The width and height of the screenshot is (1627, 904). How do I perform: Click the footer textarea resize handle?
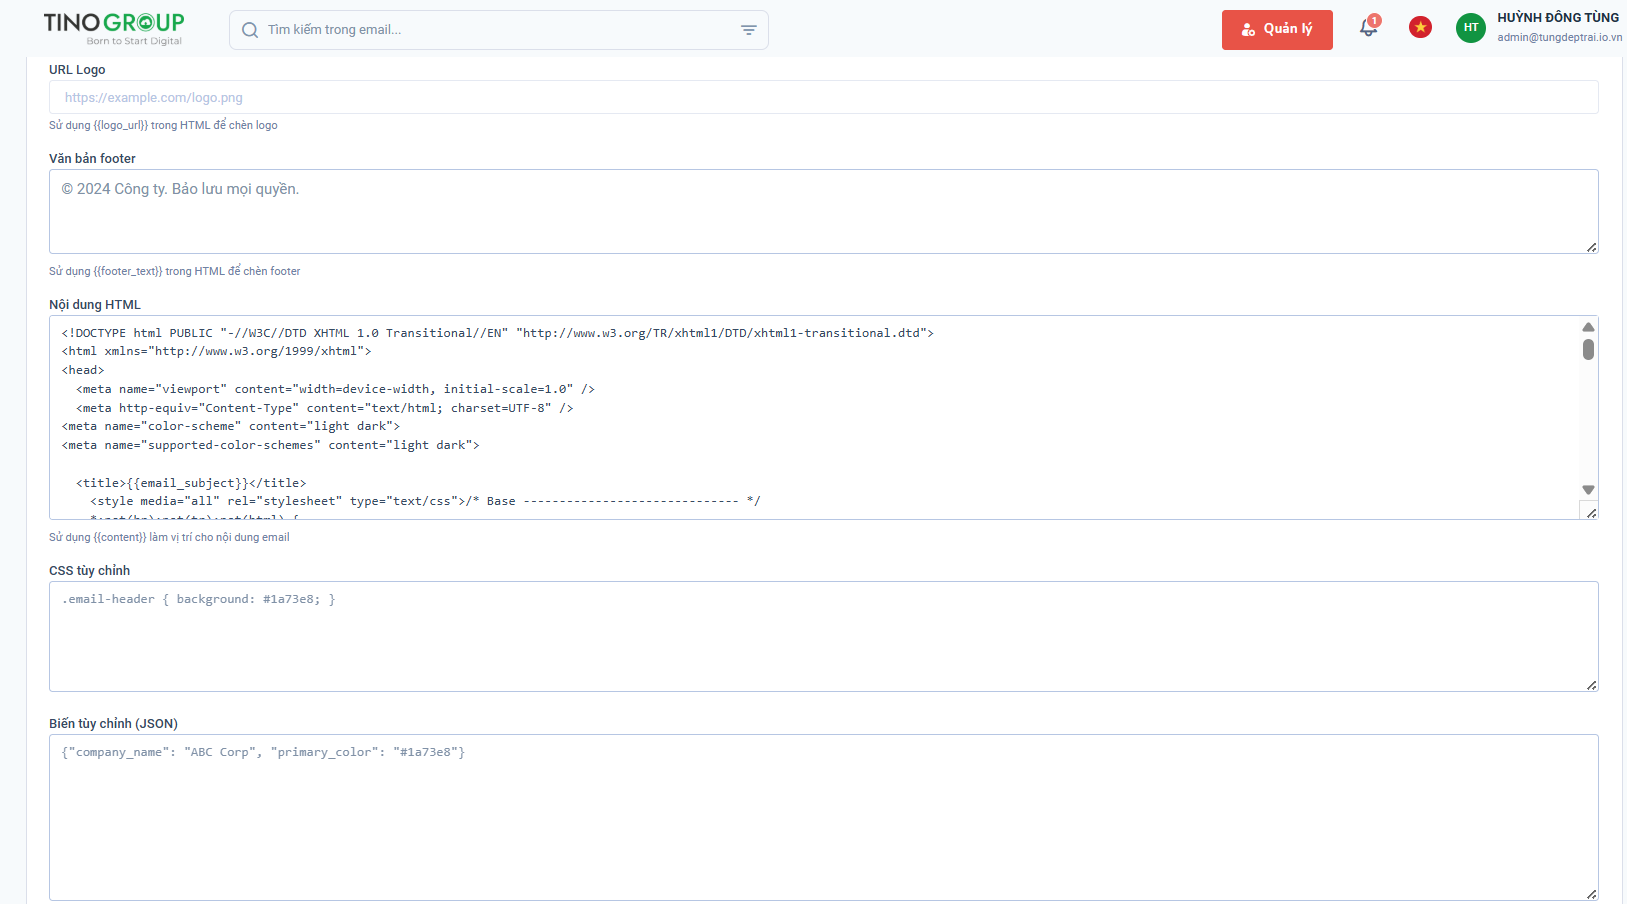[1591, 247]
